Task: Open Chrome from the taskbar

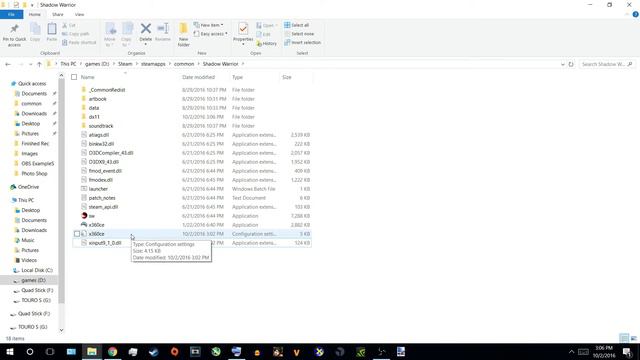Action: 113,351
